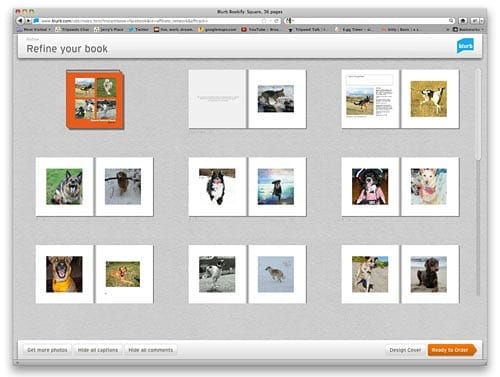Click the magnifying glass search icon
The height and width of the screenshot is (377, 500).
pyautogui.click(x=451, y=21)
